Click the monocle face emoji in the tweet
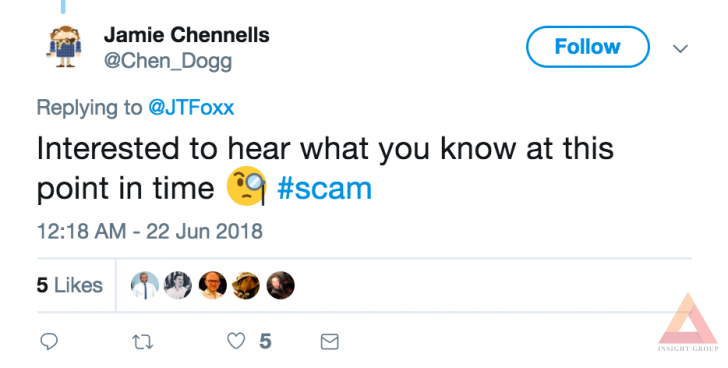728x368 pixels. coord(247,186)
